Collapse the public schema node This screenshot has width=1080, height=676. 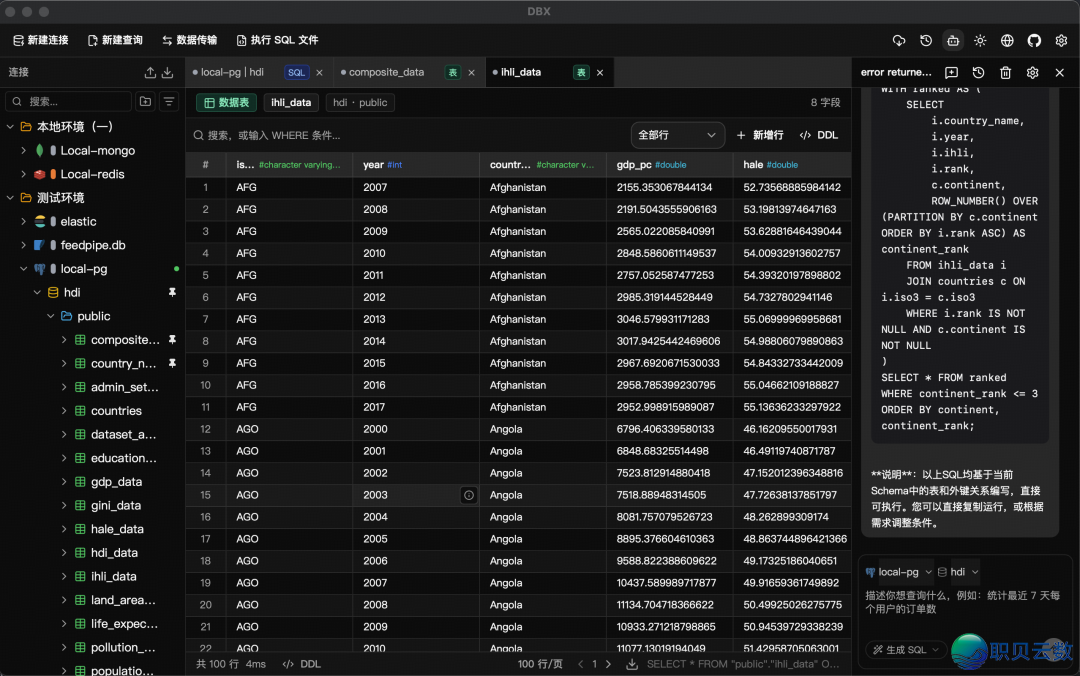(x=50, y=316)
